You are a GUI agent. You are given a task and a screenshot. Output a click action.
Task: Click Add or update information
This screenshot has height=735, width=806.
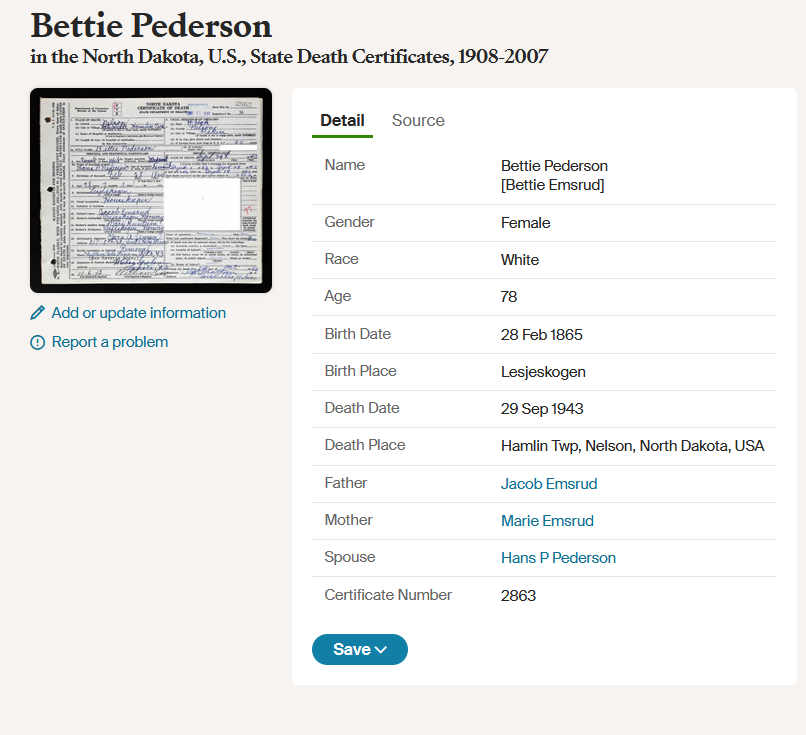(137, 313)
